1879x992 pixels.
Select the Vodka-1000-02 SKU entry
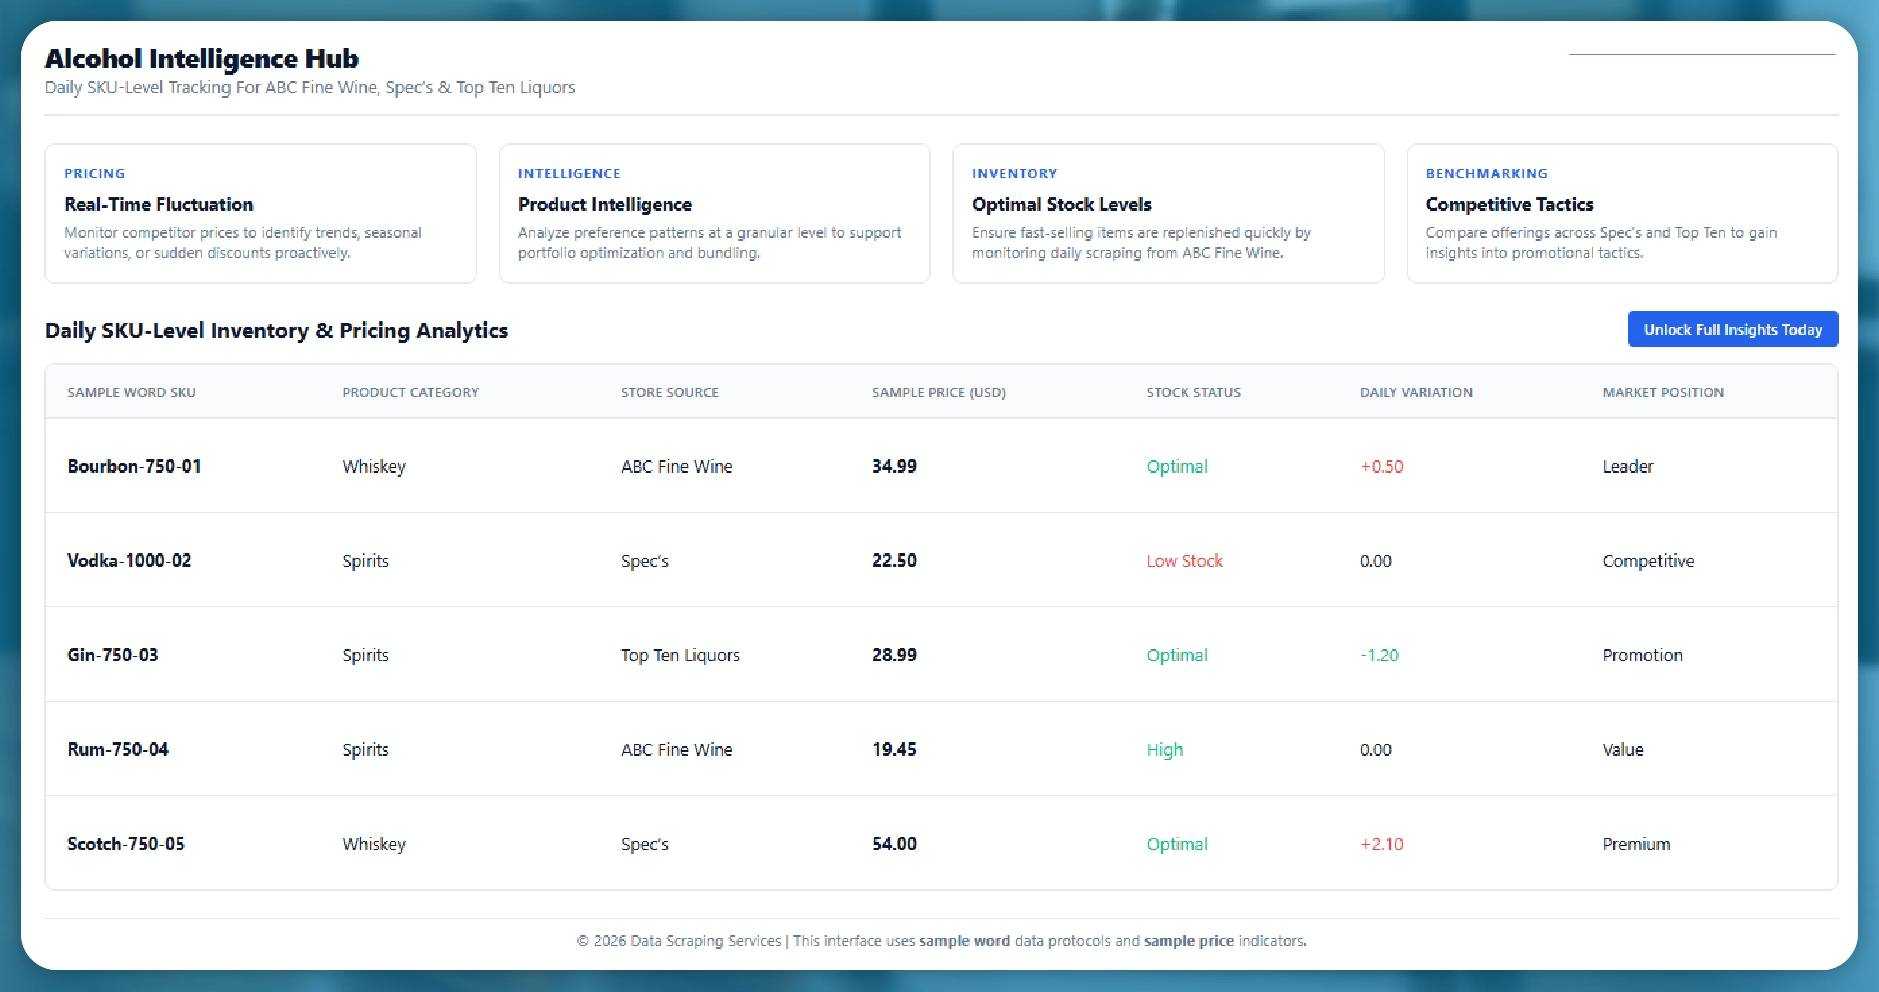[129, 561]
